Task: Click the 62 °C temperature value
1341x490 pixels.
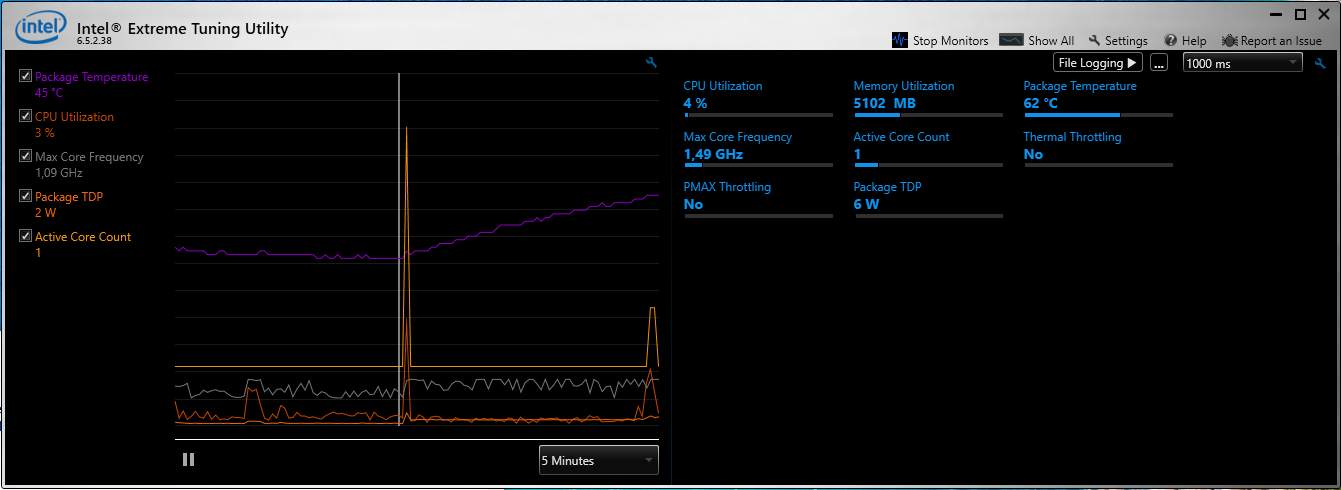Action: coord(1040,103)
